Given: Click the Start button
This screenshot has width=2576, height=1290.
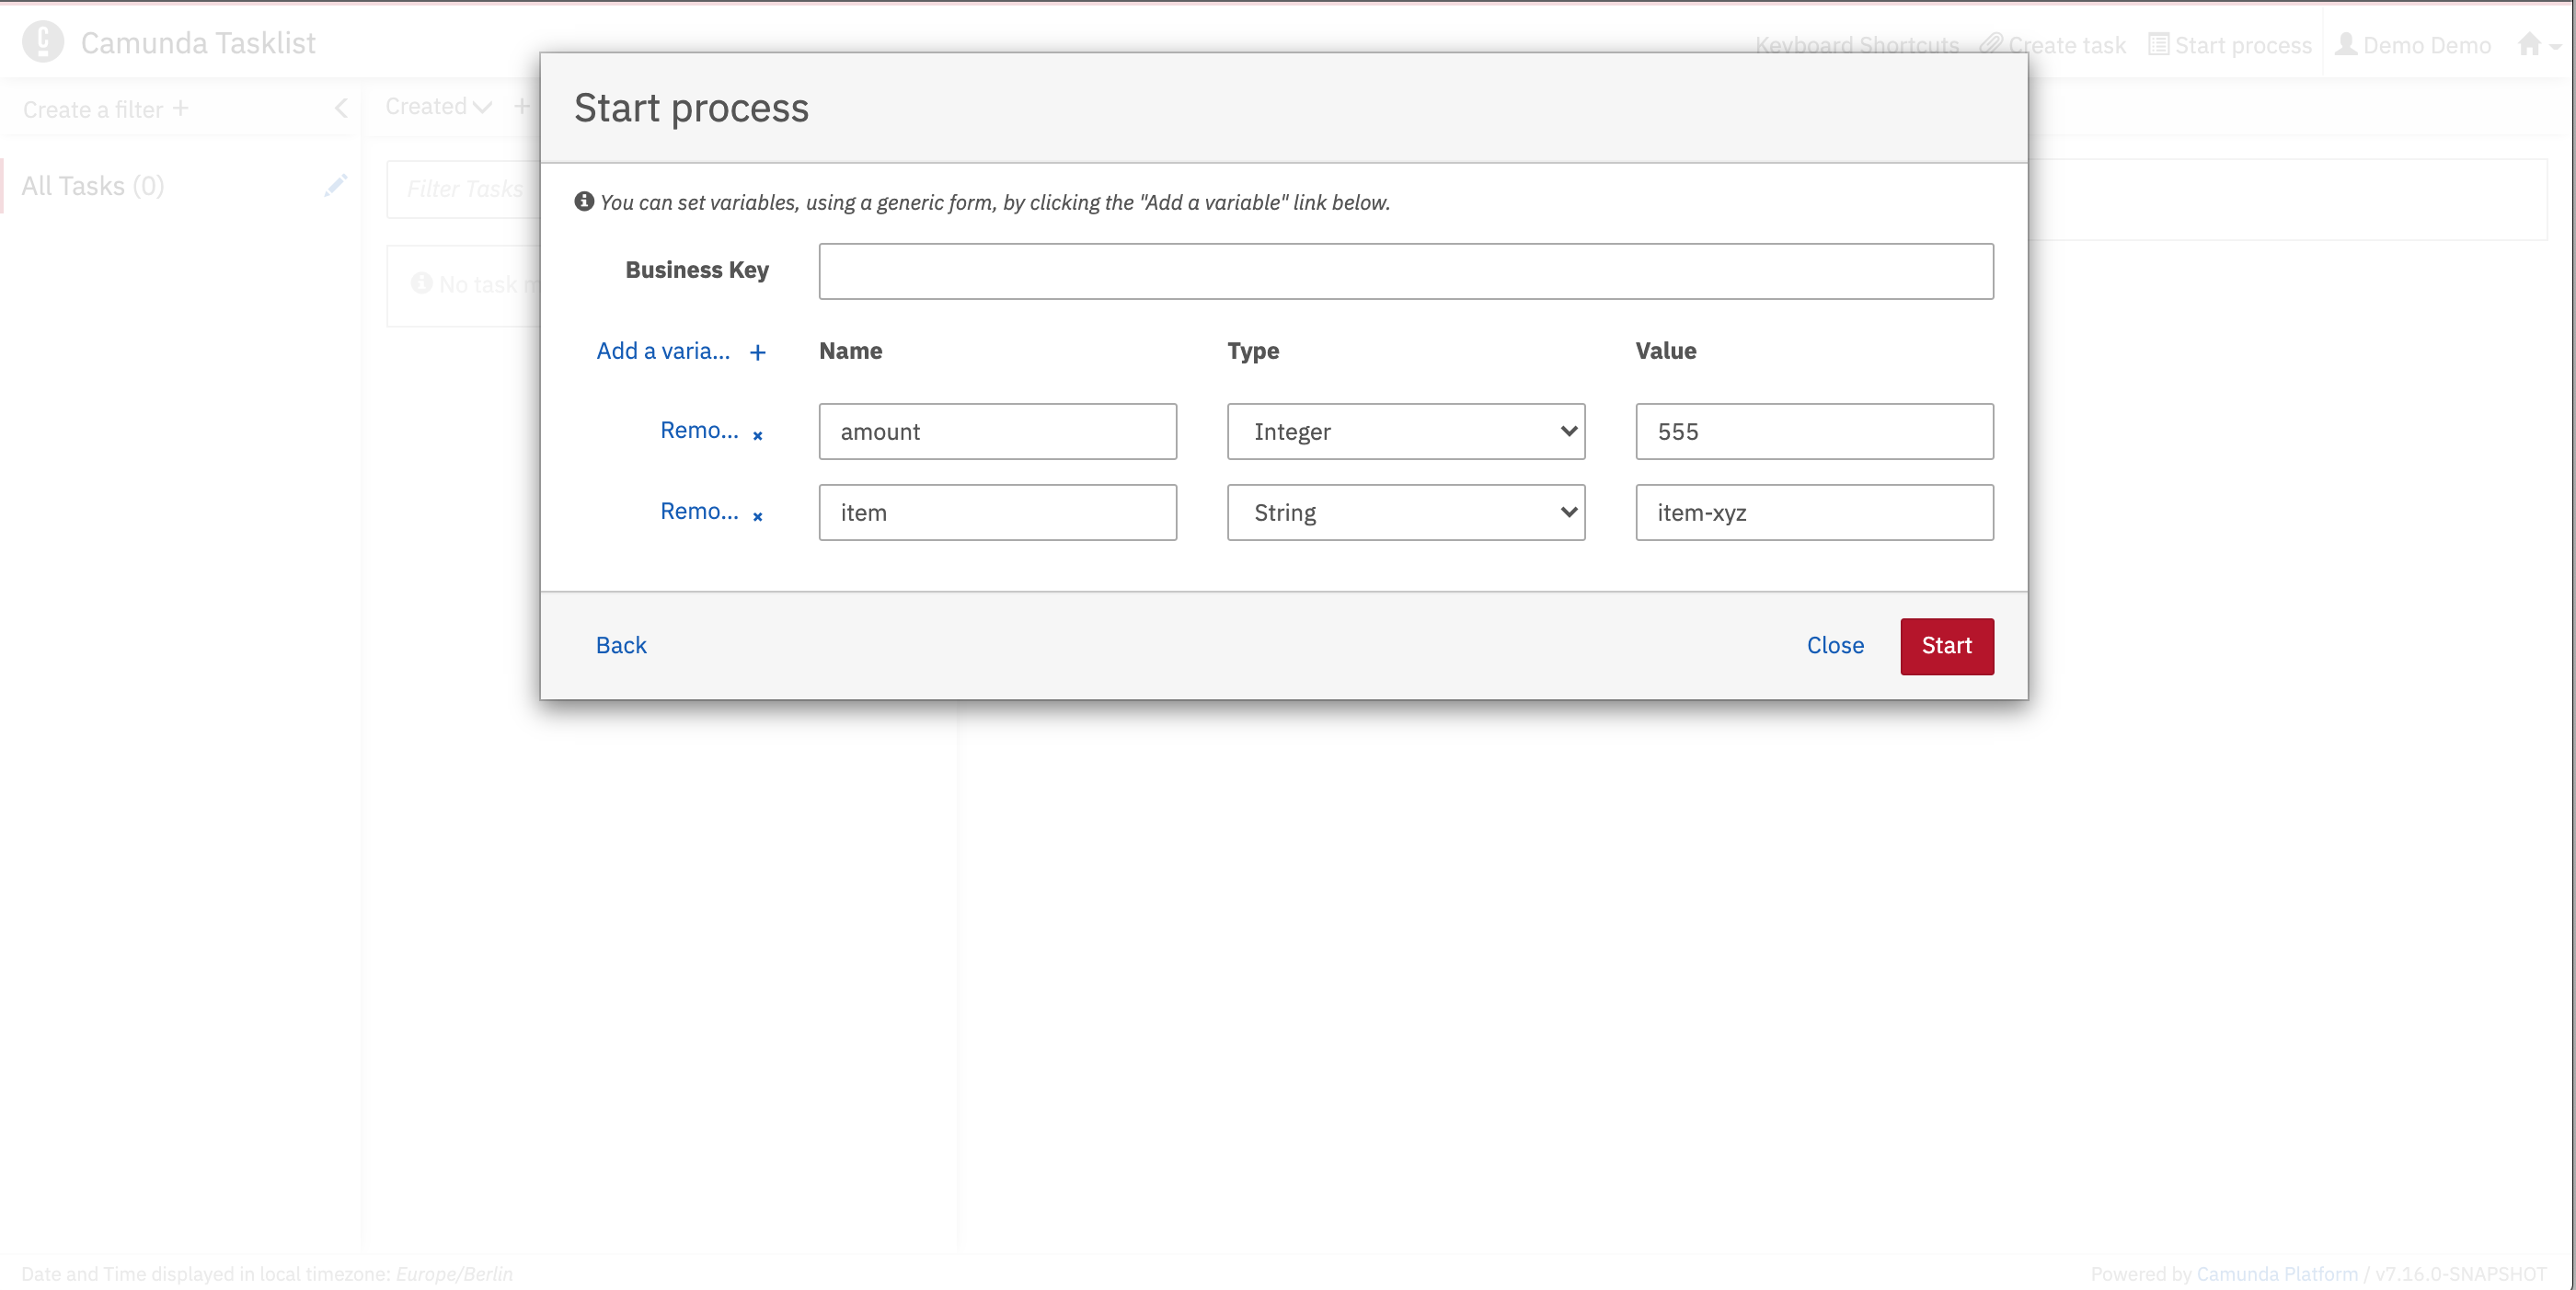Looking at the screenshot, I should coord(1946,645).
